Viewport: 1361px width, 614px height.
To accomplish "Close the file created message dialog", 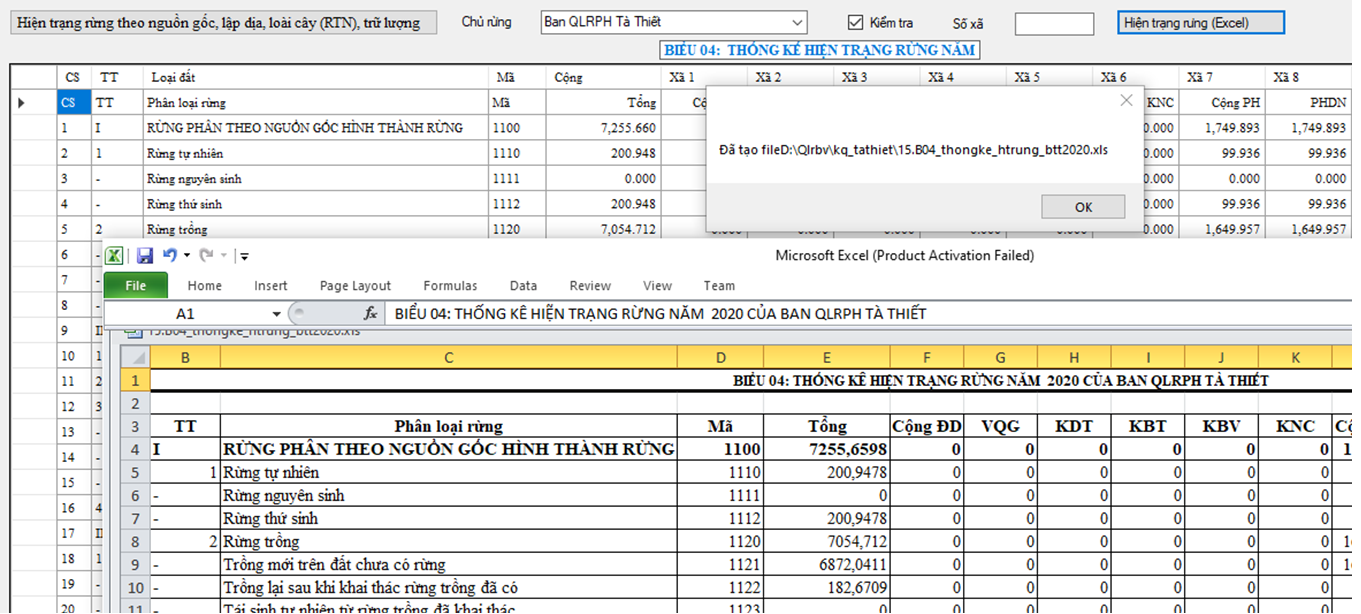I will coord(1126,100).
